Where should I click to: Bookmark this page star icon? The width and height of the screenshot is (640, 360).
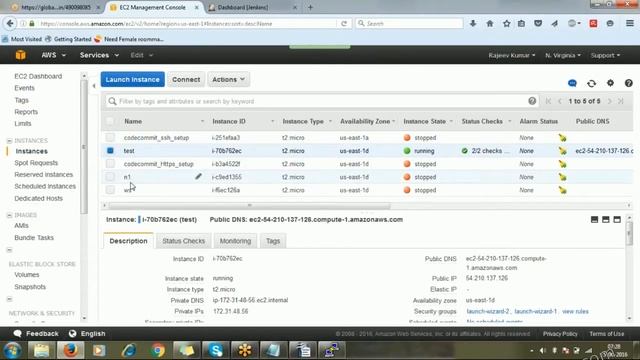click(x=507, y=24)
